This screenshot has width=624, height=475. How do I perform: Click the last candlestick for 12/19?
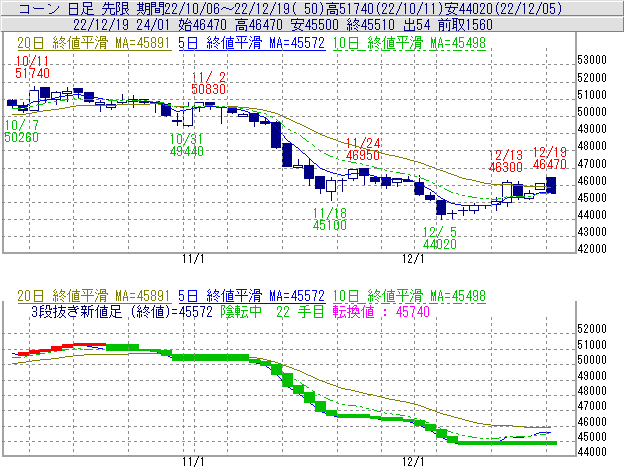pyautogui.click(x=551, y=185)
